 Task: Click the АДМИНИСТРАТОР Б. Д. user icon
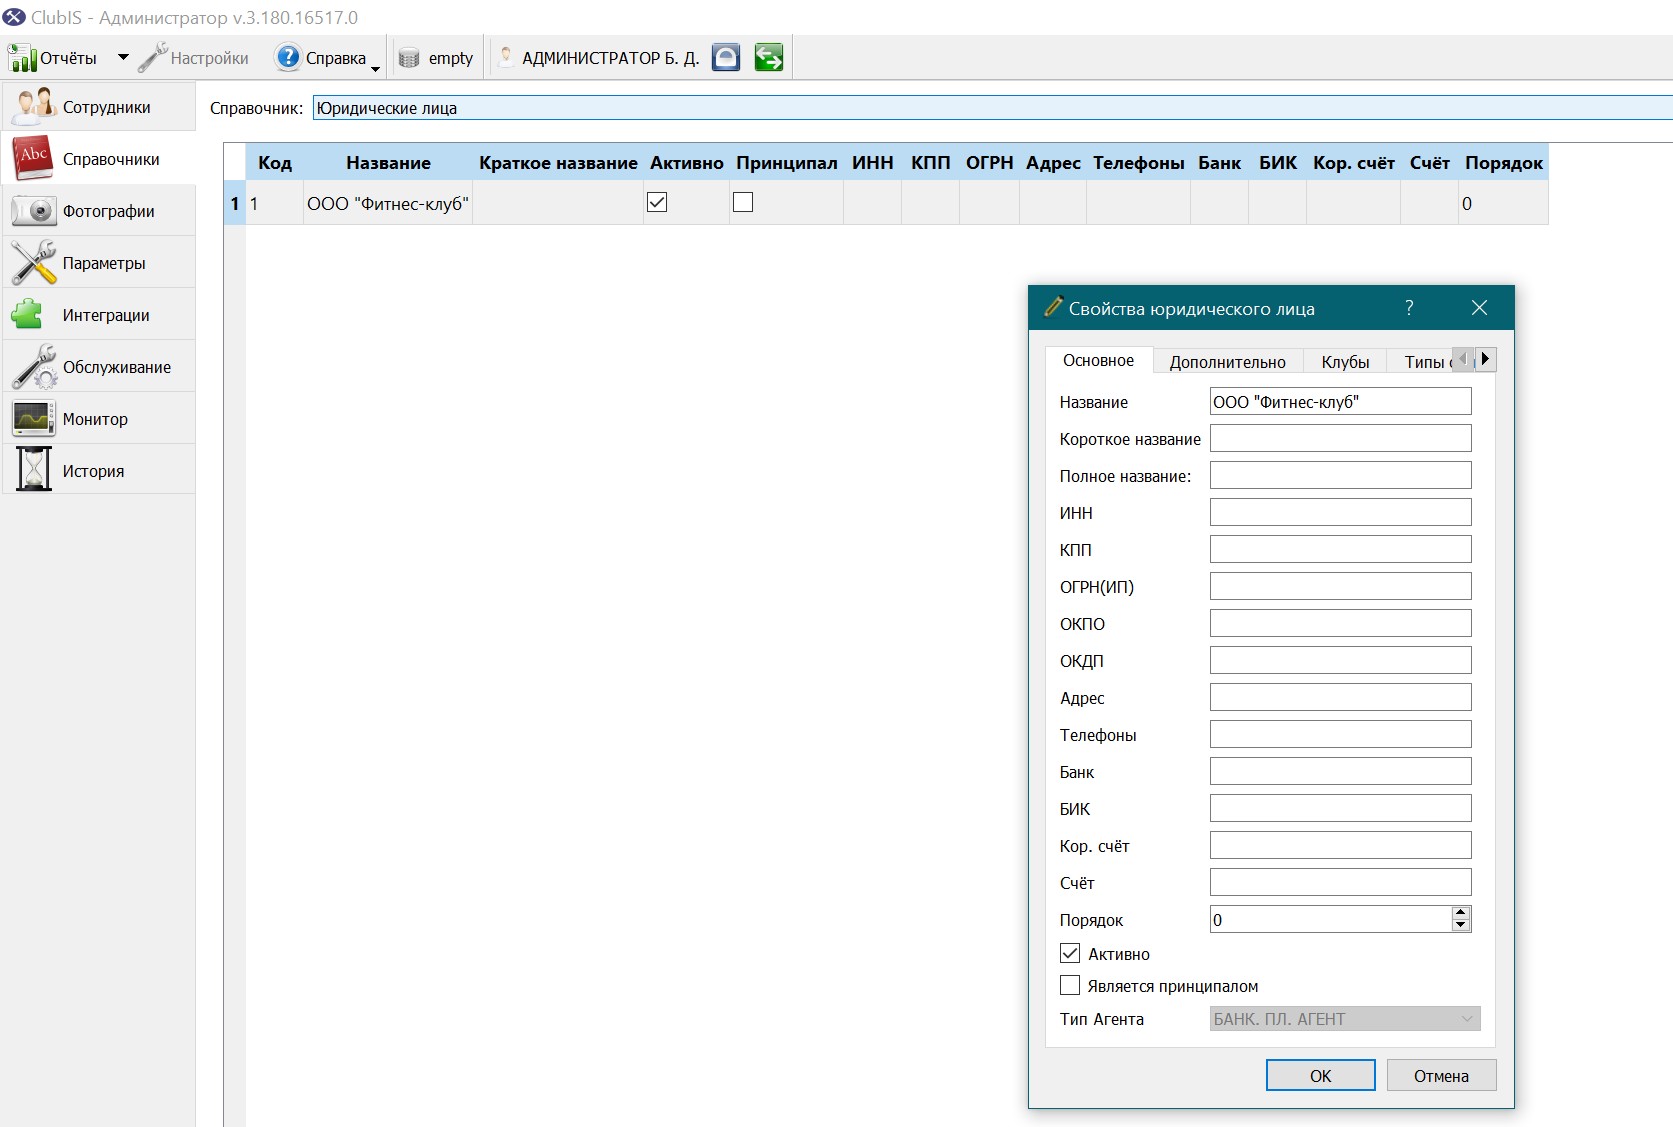tap(506, 58)
